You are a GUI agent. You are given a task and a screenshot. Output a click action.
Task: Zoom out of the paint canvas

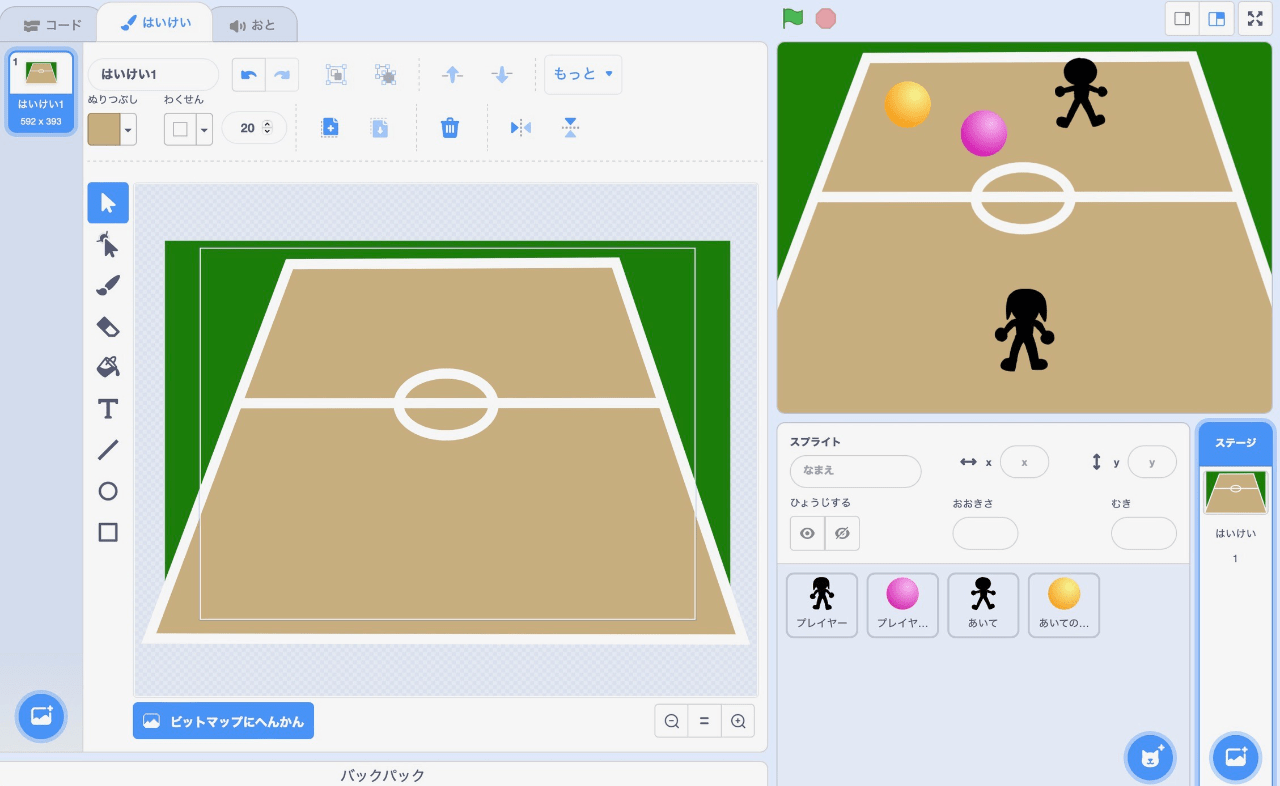click(x=672, y=720)
